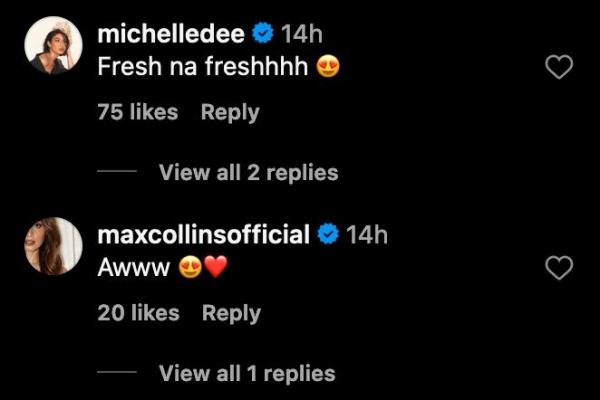View the 75 likes list
The width and height of the screenshot is (600, 400).
[138, 113]
